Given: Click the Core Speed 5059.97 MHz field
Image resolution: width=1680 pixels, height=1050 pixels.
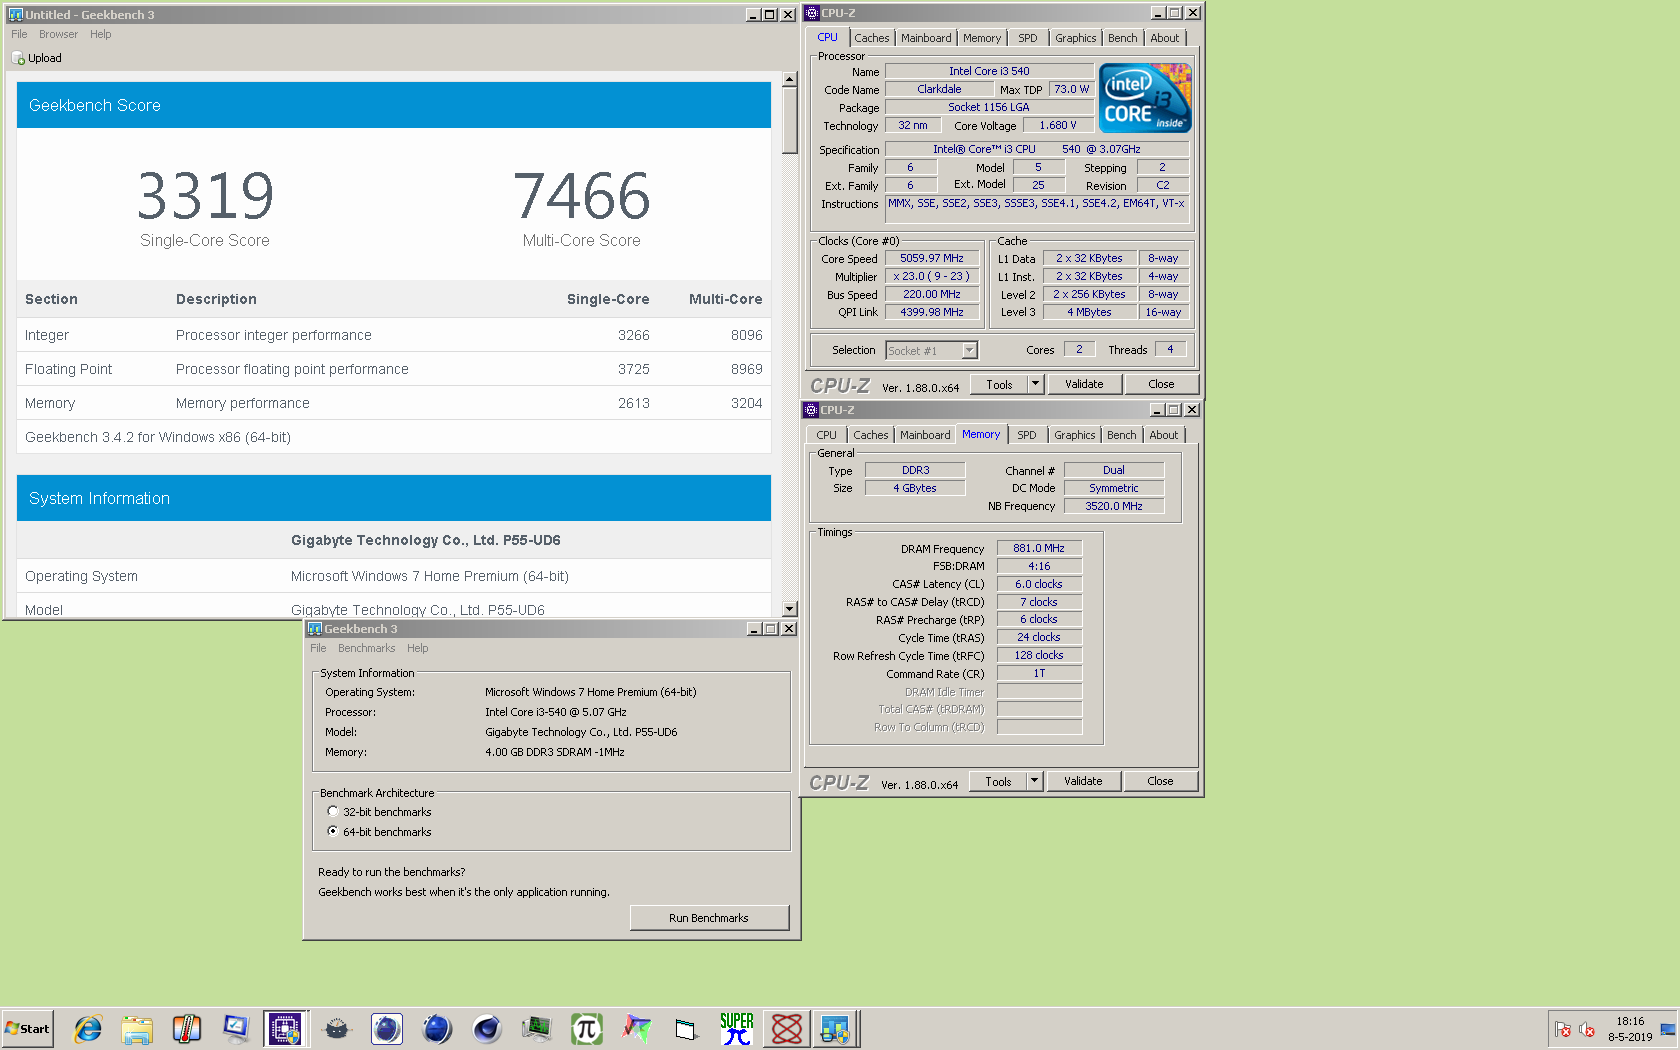Looking at the screenshot, I should [x=932, y=258].
